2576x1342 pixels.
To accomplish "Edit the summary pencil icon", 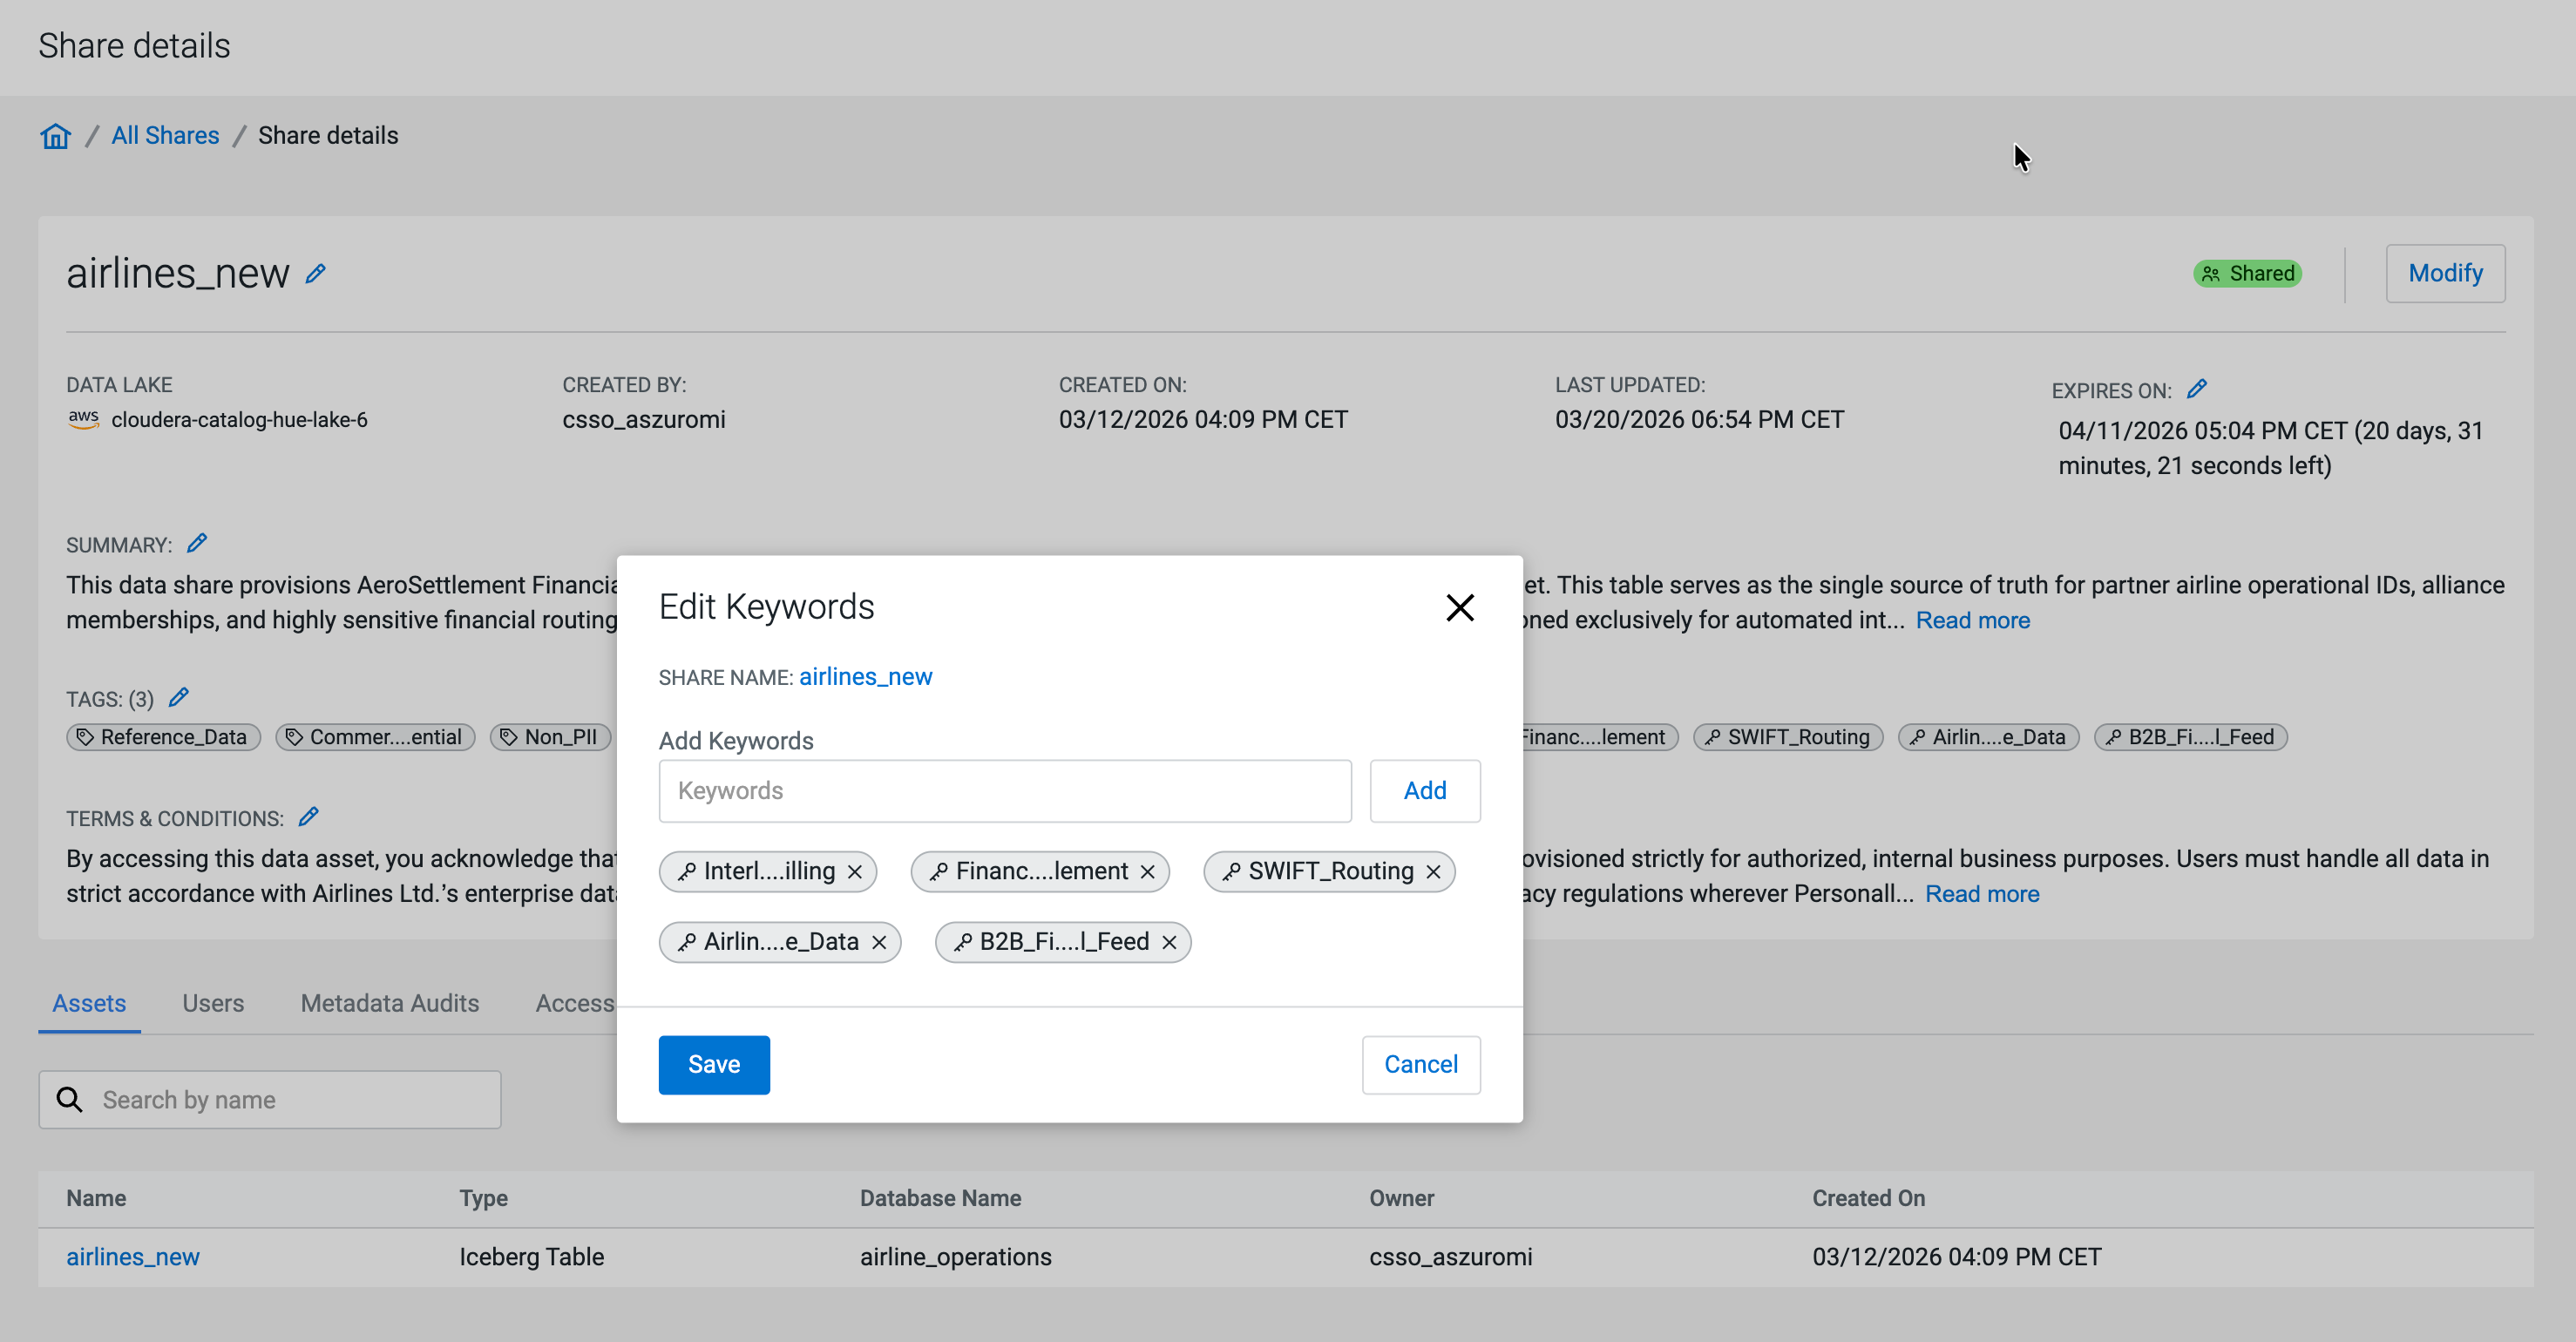I will pyautogui.click(x=197, y=543).
